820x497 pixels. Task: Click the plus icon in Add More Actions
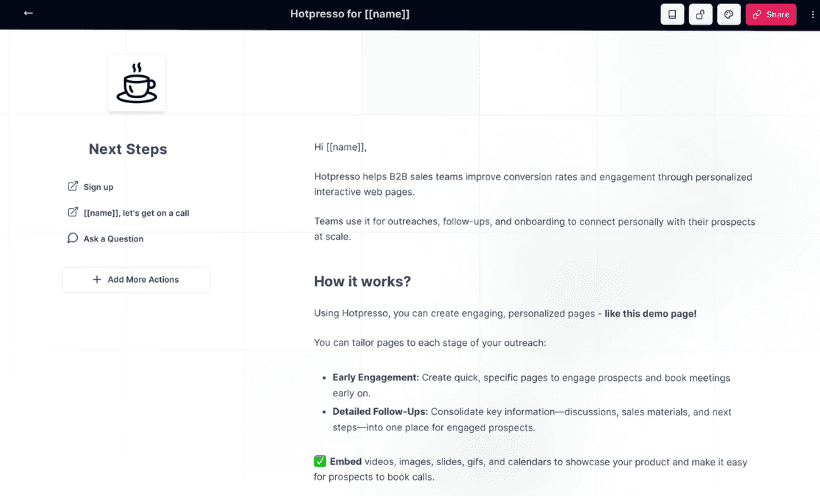(97, 279)
